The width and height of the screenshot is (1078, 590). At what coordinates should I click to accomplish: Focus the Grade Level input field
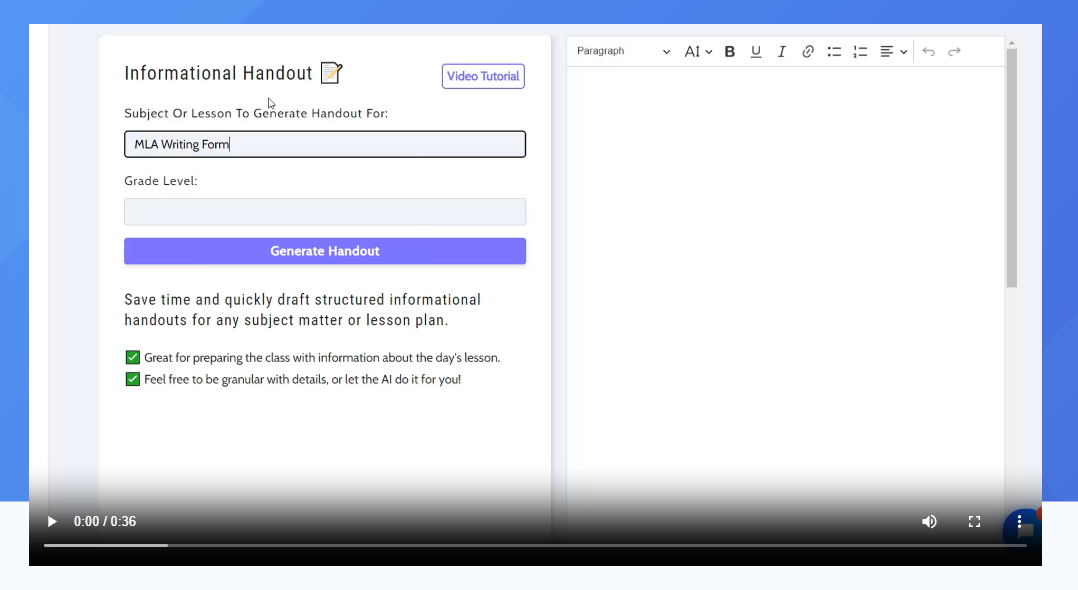(325, 212)
